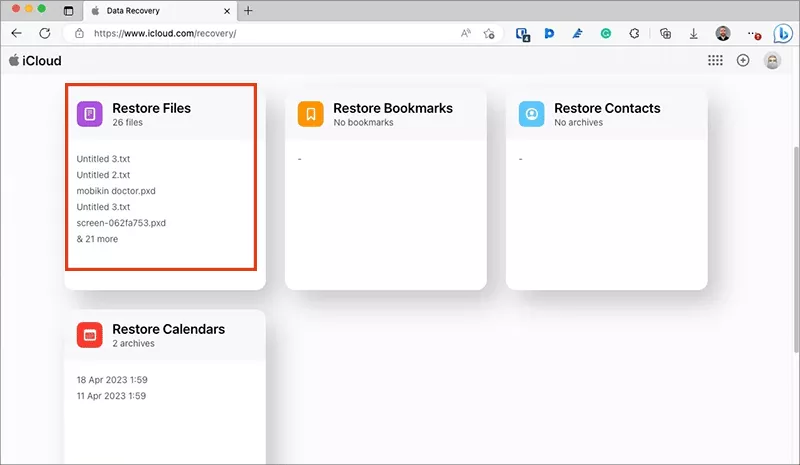
Task: Open the blue pen extension icon
Action: click(x=577, y=33)
